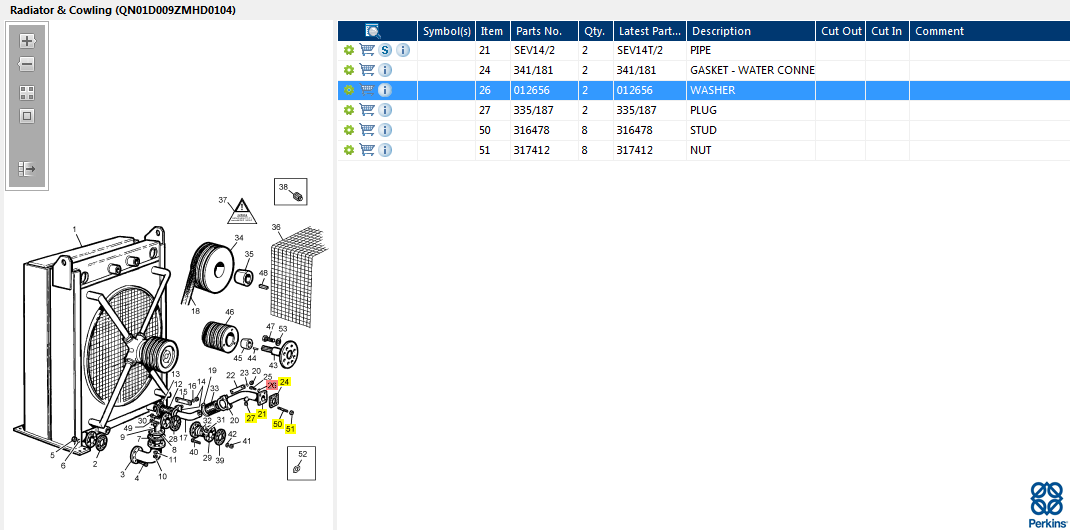
Task: Click the four-squares grid view icon
Action: pos(27,93)
